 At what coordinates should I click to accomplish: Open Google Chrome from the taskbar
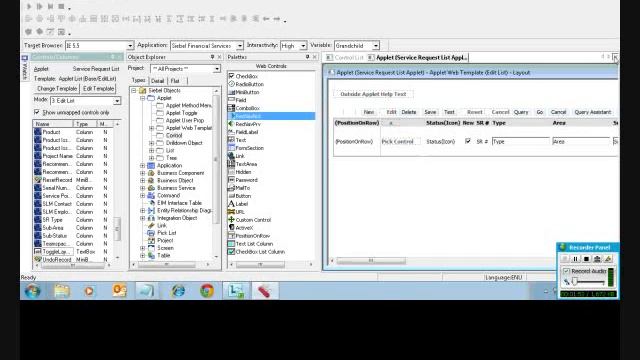207,291
